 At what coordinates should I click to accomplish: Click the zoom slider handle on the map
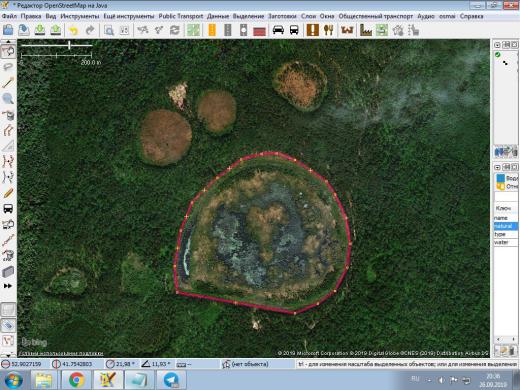coord(69,45)
